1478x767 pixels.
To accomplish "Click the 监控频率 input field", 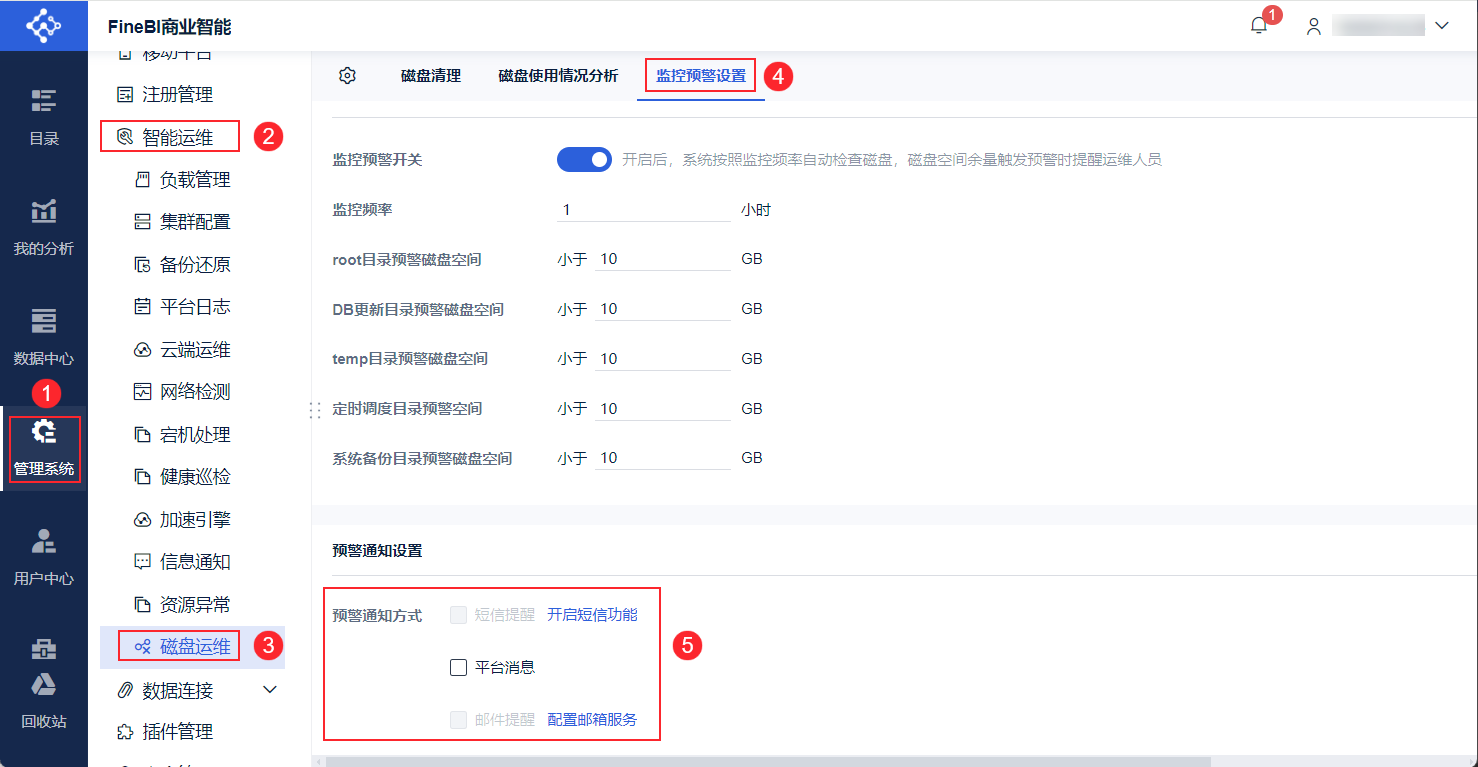I will click(x=644, y=210).
